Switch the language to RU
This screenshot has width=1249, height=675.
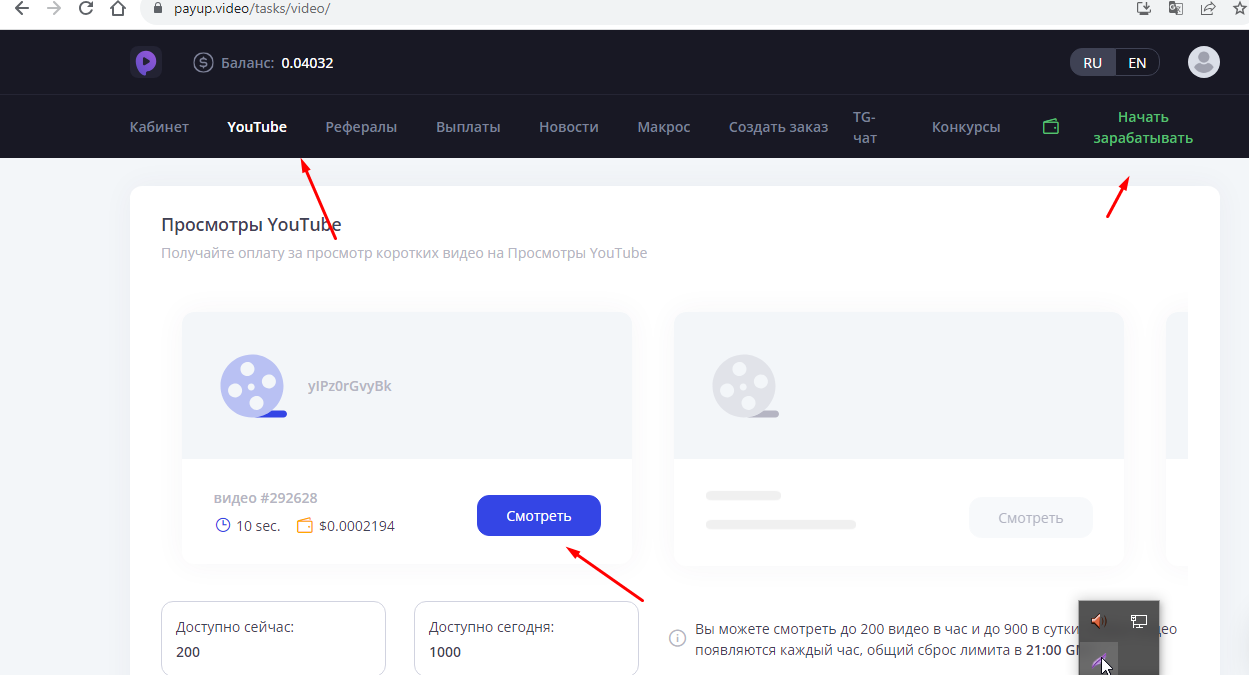(1092, 63)
